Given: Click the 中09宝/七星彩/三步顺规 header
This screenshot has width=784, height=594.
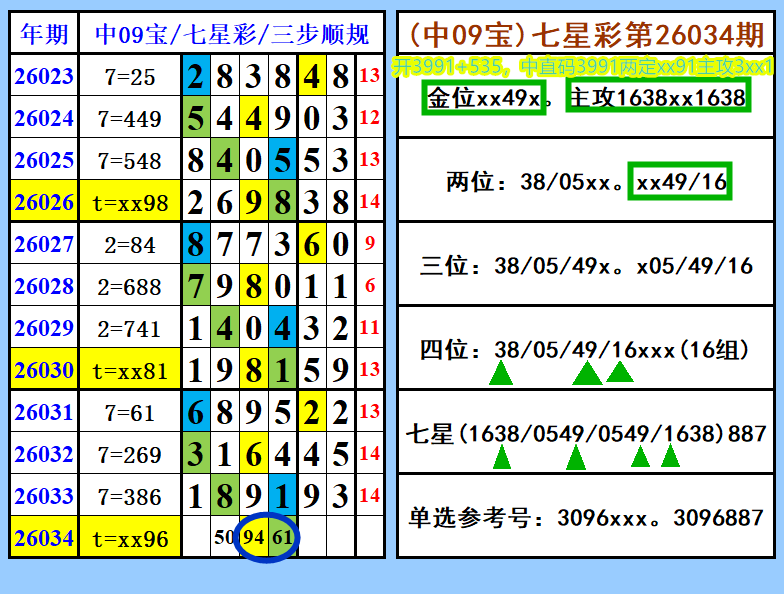Looking at the screenshot, I should click(x=231, y=35).
